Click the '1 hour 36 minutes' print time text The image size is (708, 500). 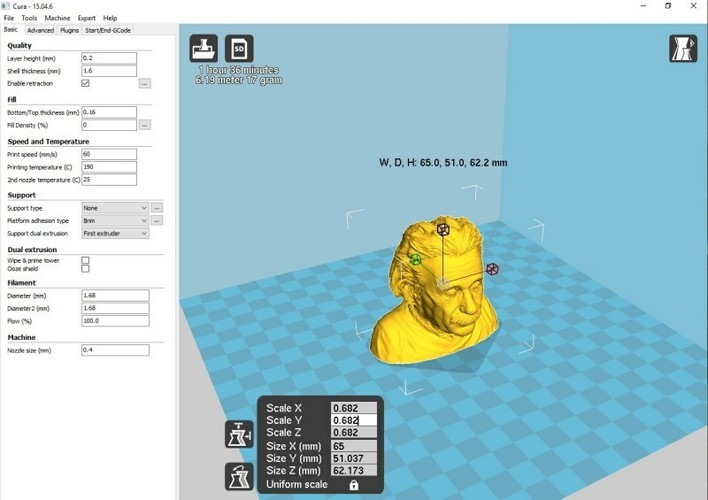(x=238, y=70)
